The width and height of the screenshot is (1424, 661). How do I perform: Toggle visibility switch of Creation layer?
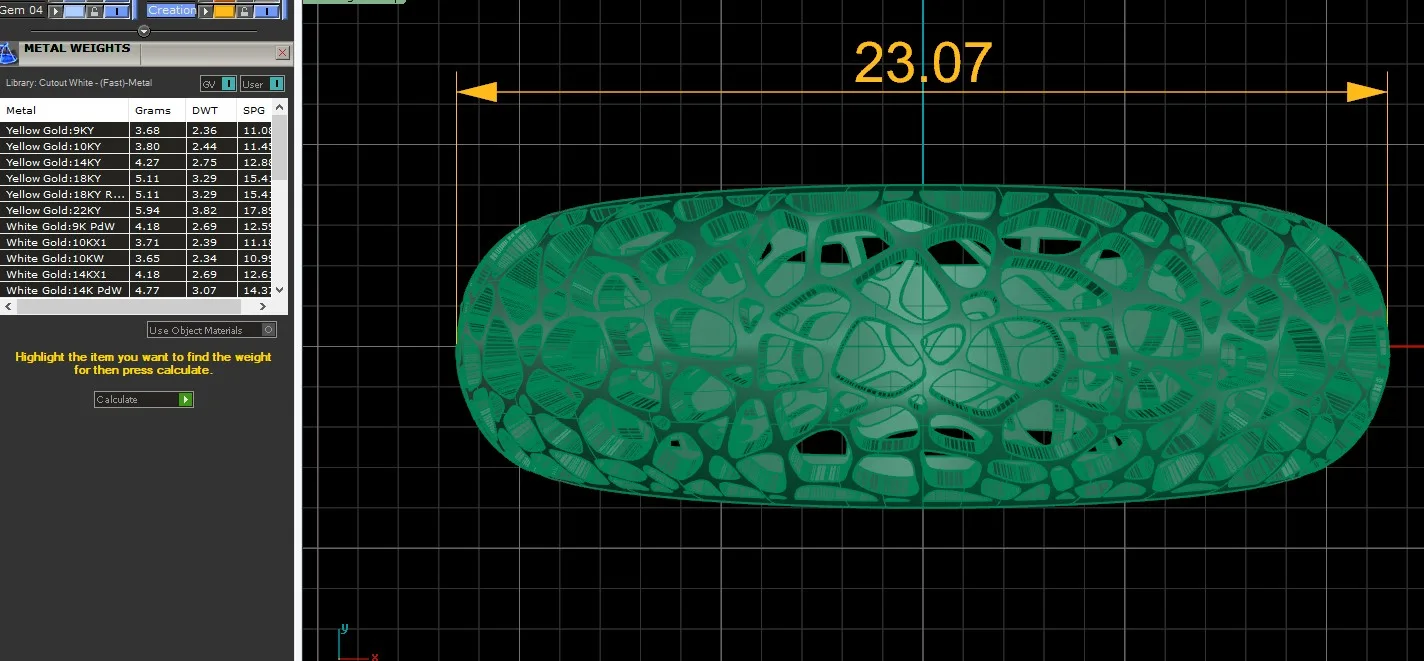point(266,11)
